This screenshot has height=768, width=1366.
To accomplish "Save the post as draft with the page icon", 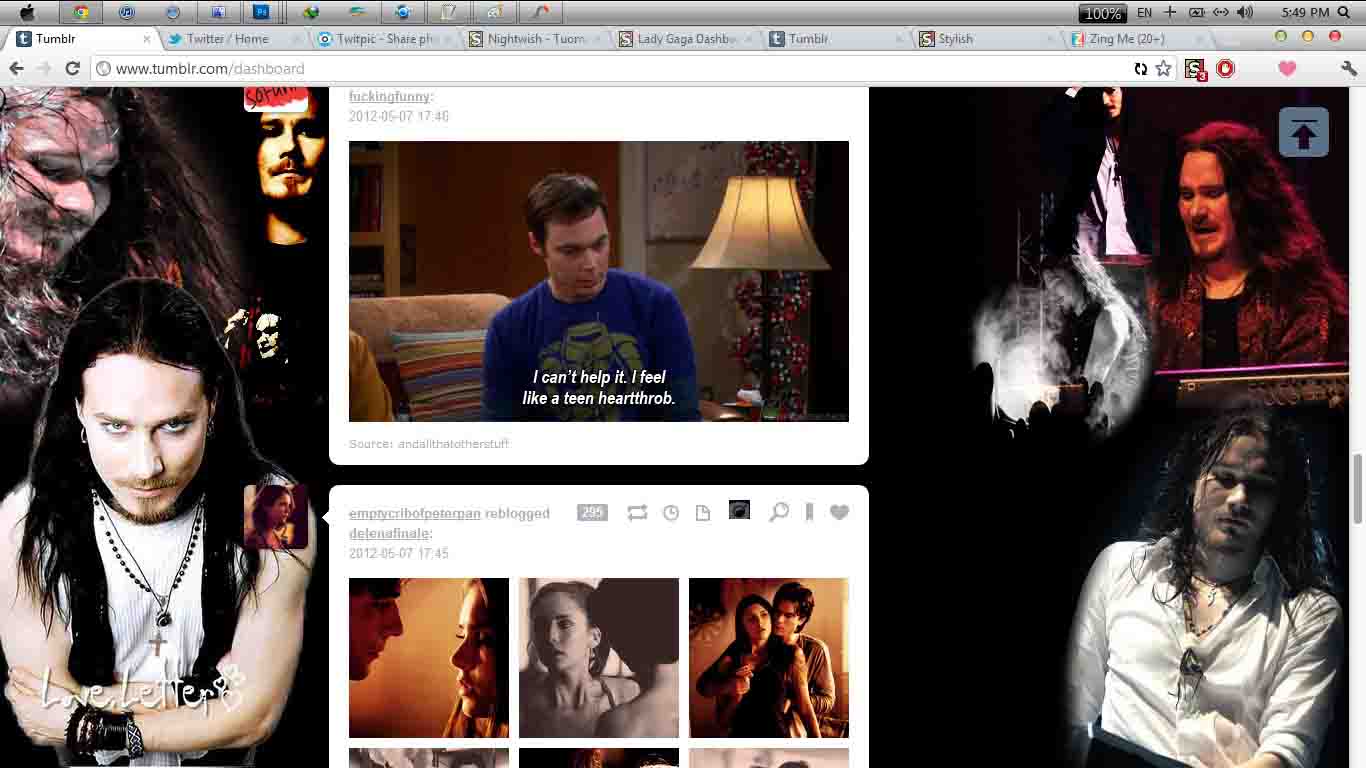I will pos(703,513).
